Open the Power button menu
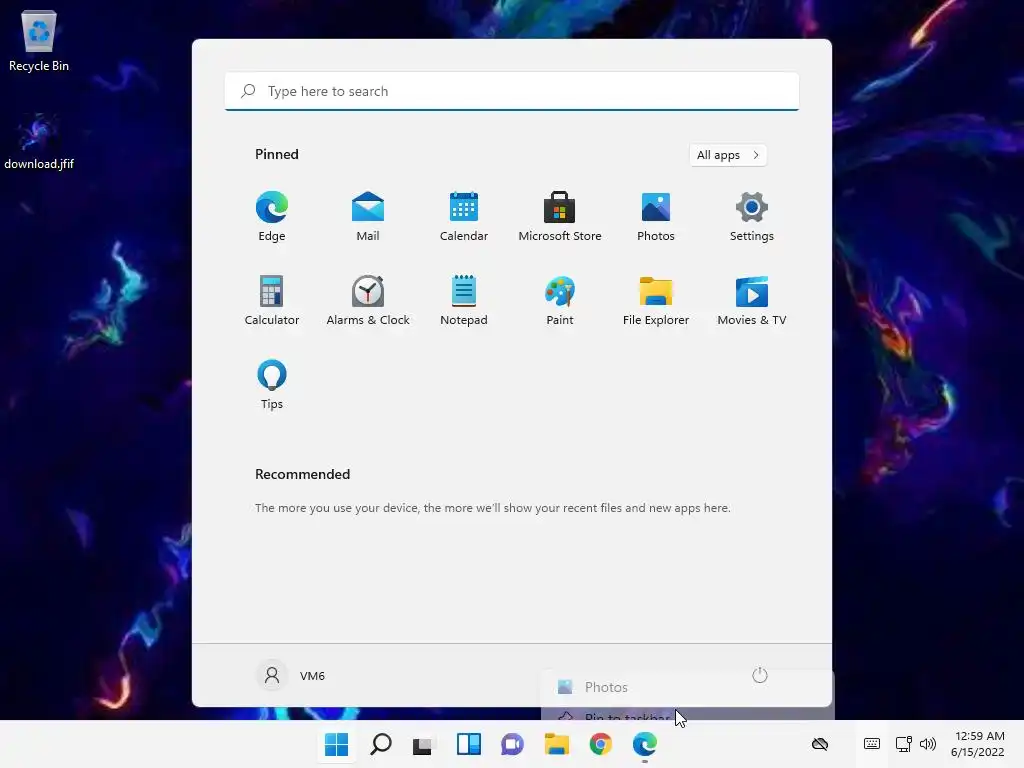This screenshot has height=768, width=1024. click(x=760, y=675)
